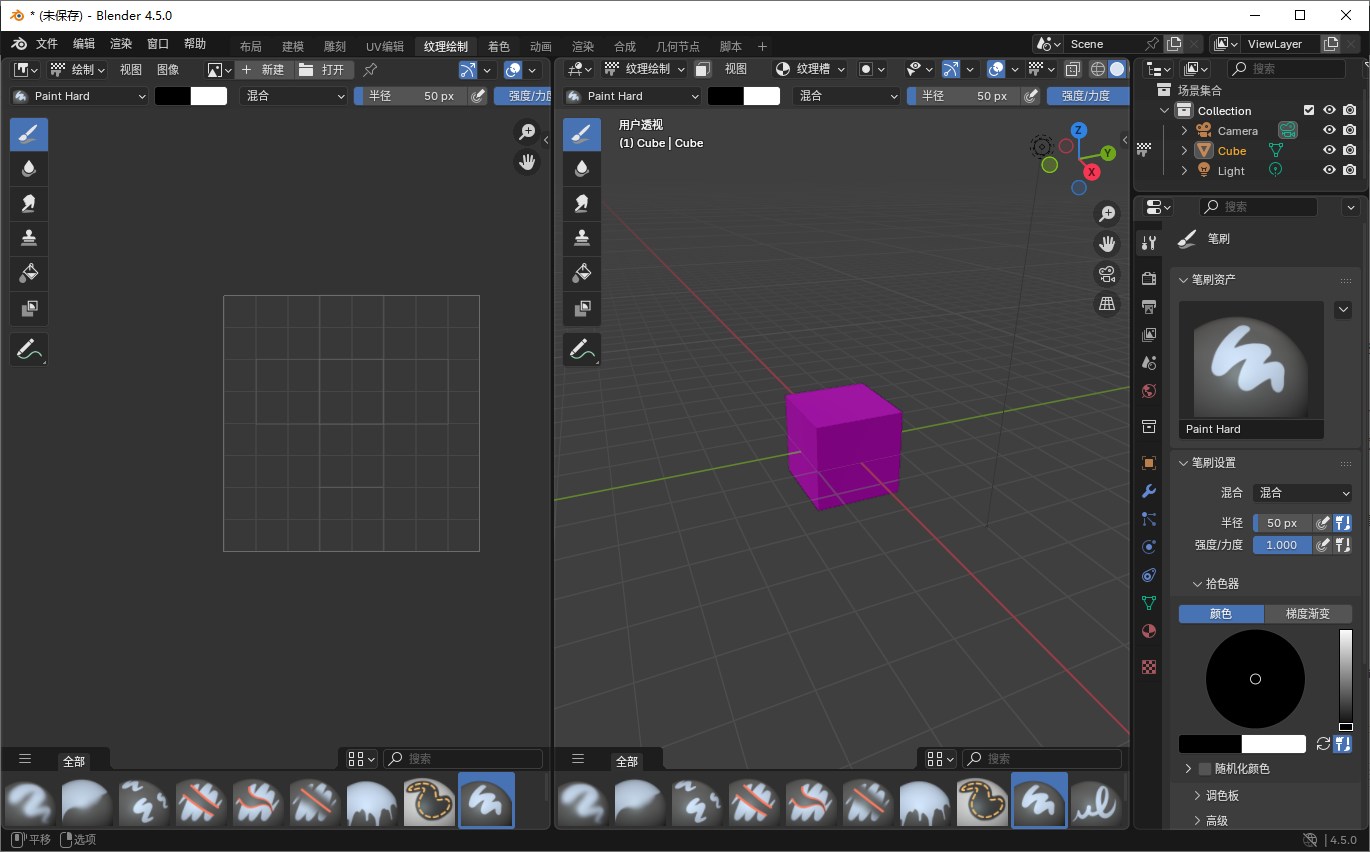Select the Fill tool in the 3D viewport toolbar
Viewport: 1370px width, 852px height.
pos(582,273)
